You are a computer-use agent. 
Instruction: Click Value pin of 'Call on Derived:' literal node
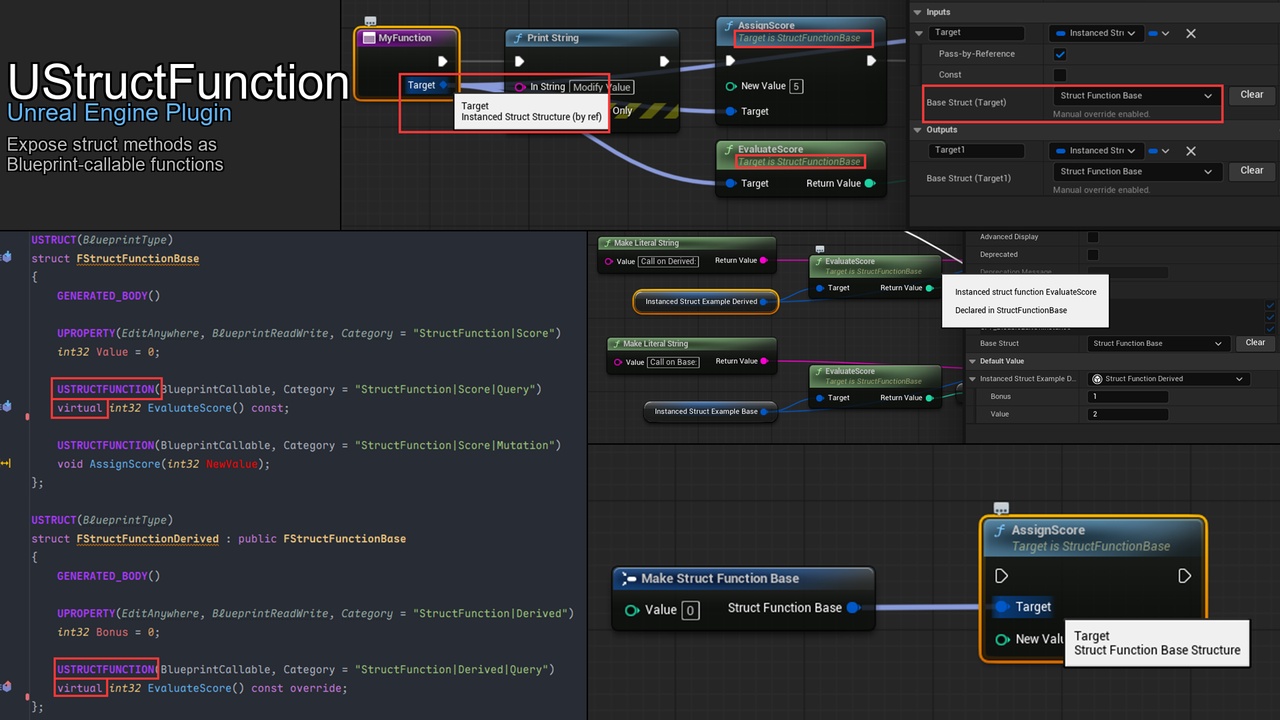point(608,261)
